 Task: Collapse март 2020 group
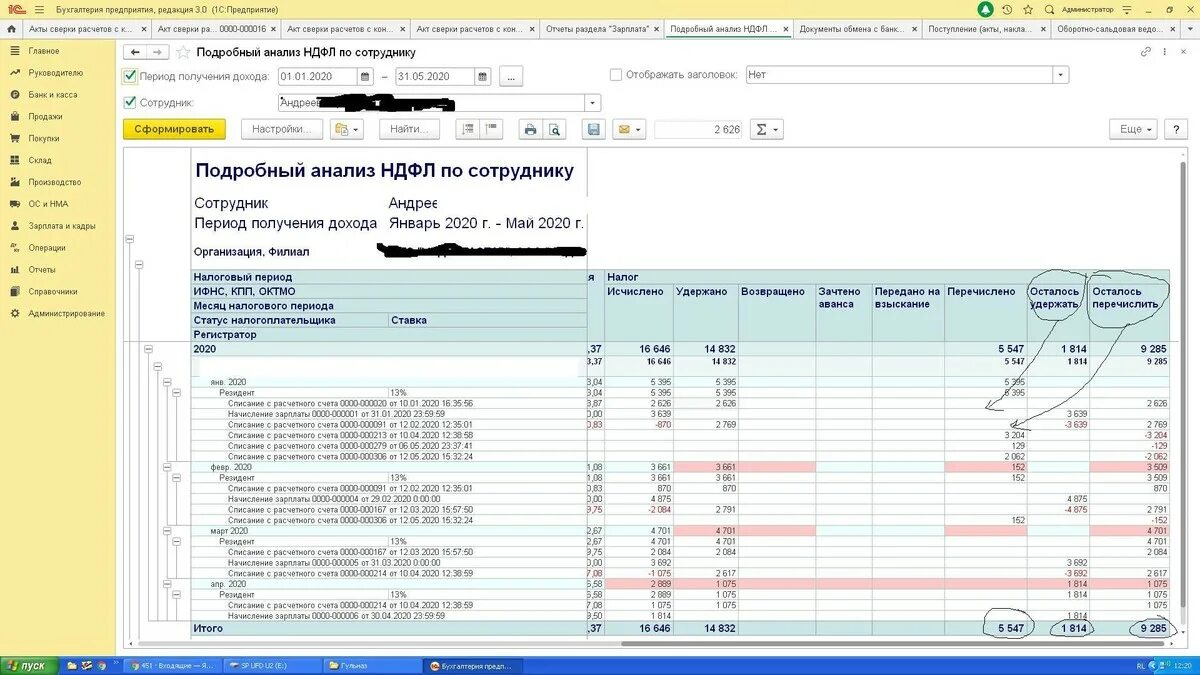[167, 530]
